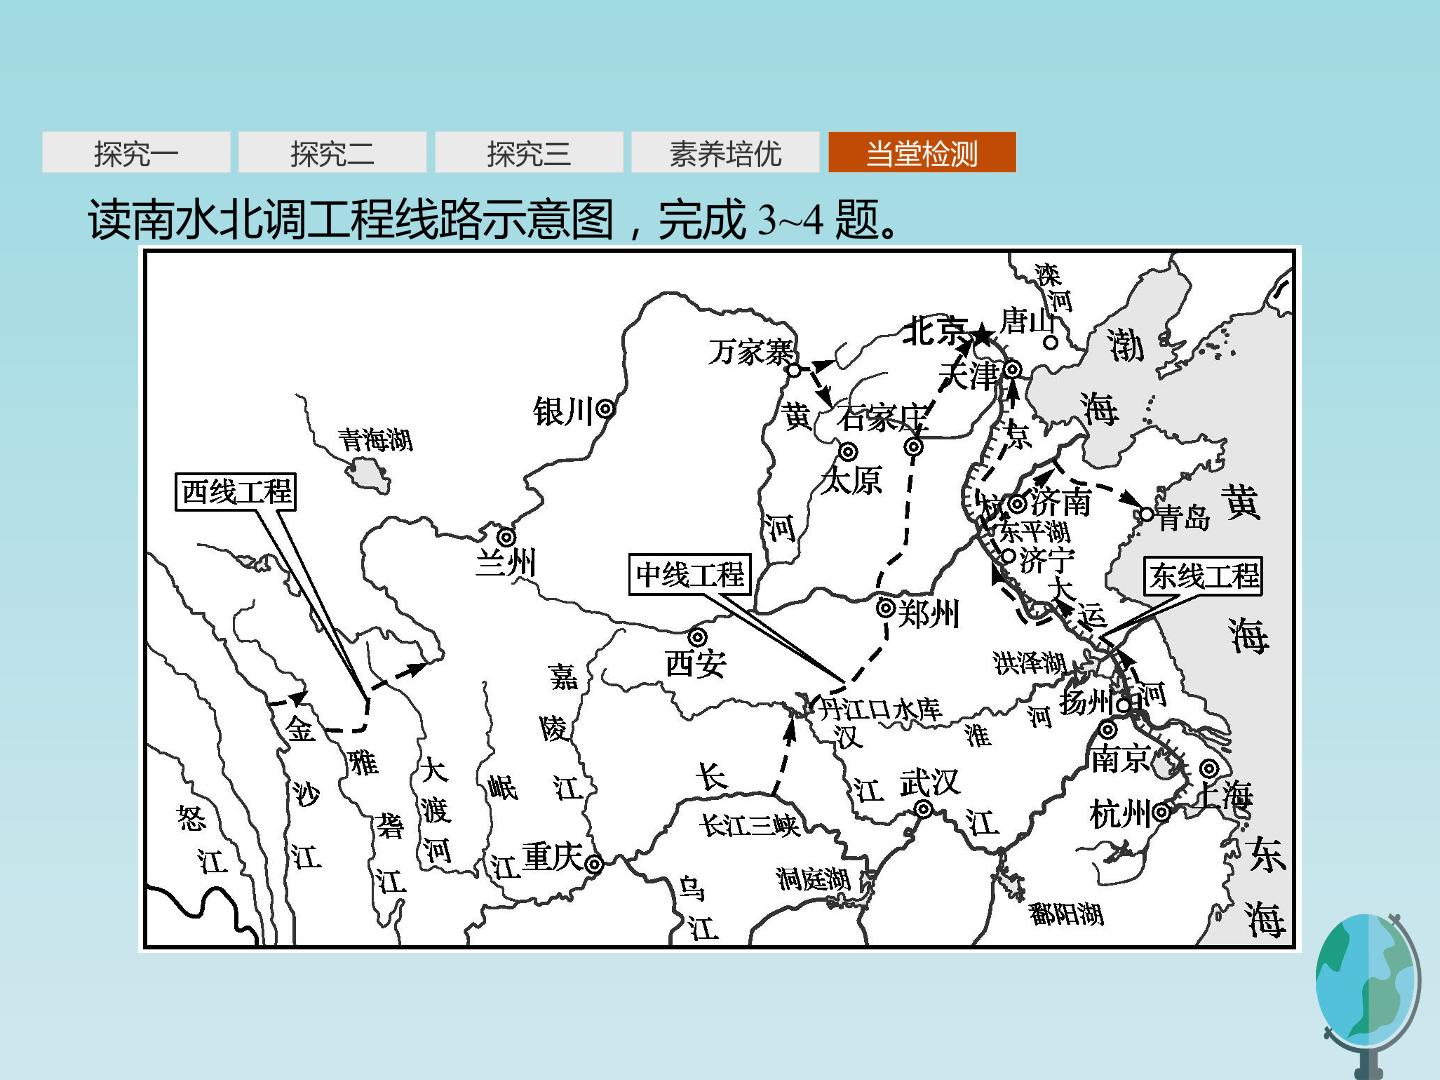The height and width of the screenshot is (1080, 1440).
Task: Click the 鄱阳湖 label
Action: [x=1067, y=913]
